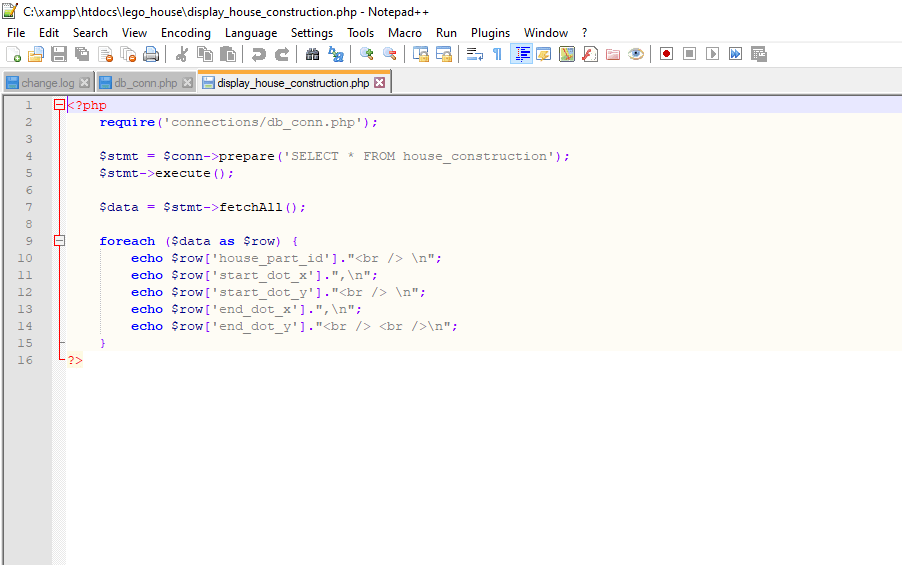Image resolution: width=902 pixels, height=565 pixels.
Task: Open Find with the binoculars icon
Action: click(312, 54)
